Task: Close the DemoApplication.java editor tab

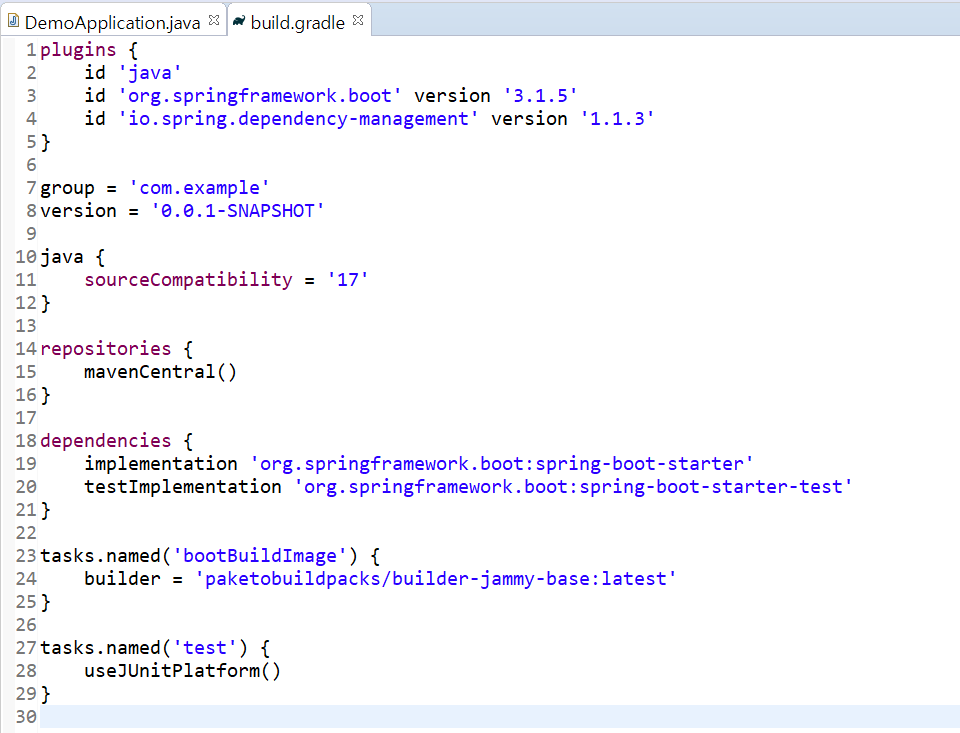Action: 214,20
